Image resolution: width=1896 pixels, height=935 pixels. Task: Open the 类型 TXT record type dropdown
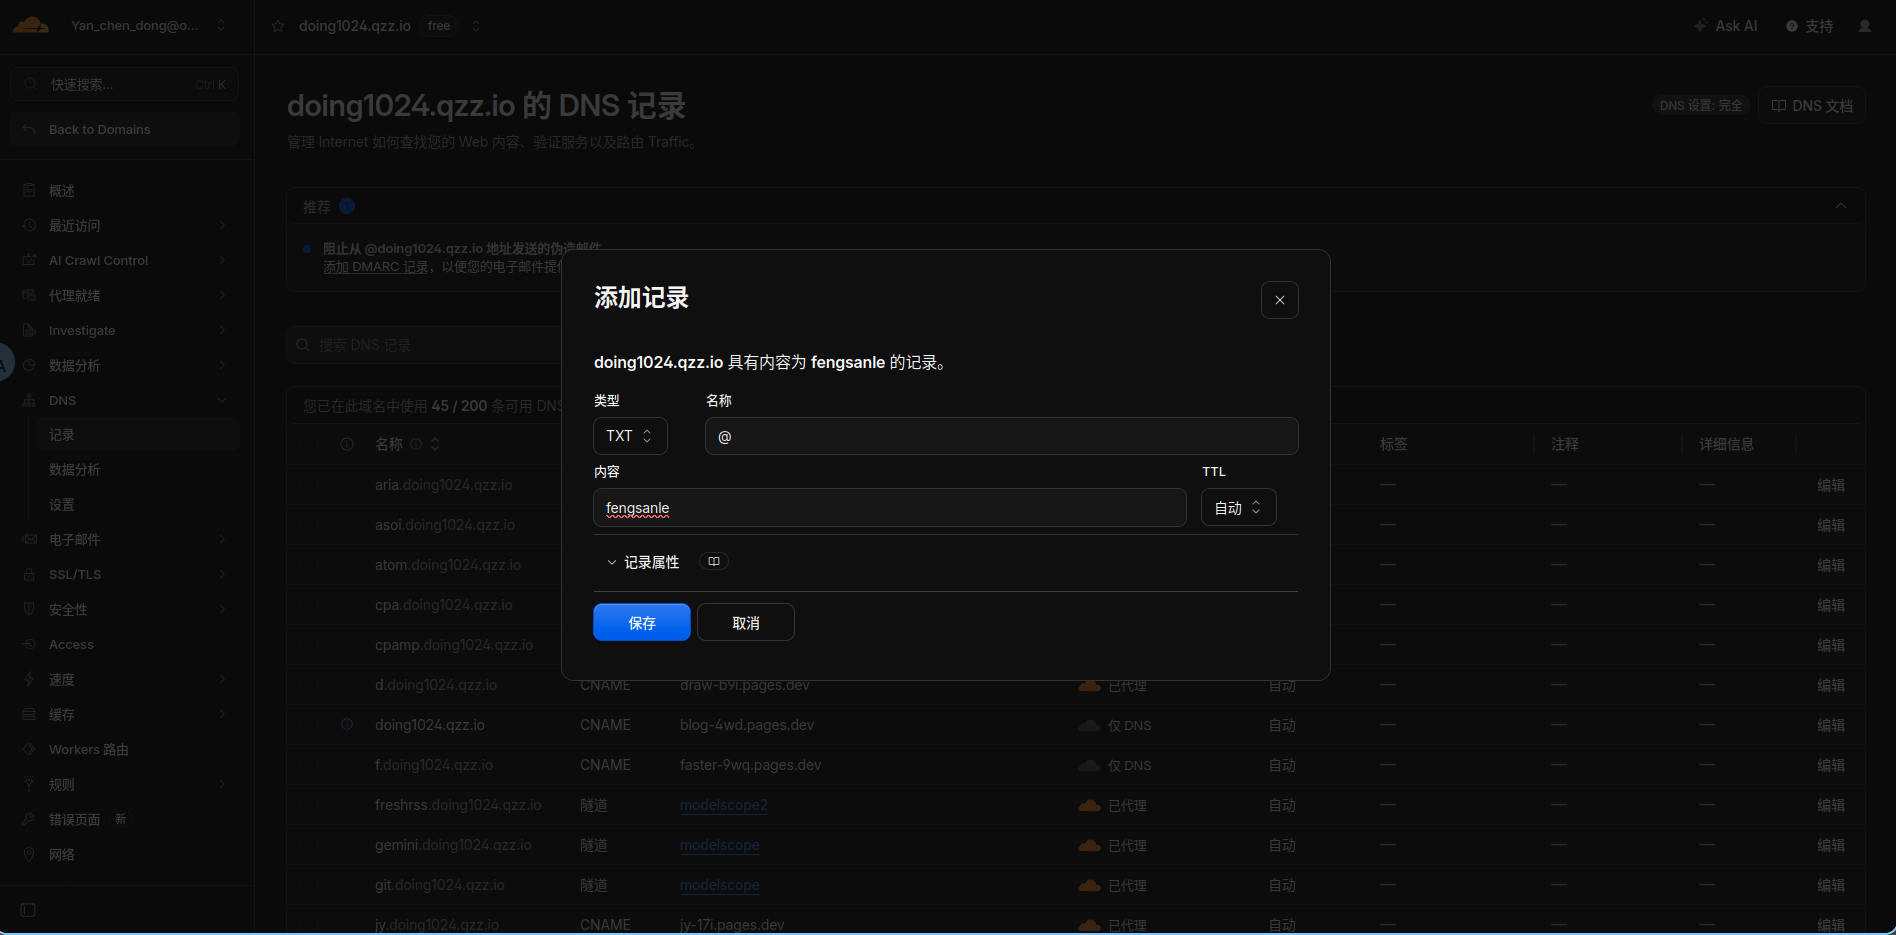630,436
